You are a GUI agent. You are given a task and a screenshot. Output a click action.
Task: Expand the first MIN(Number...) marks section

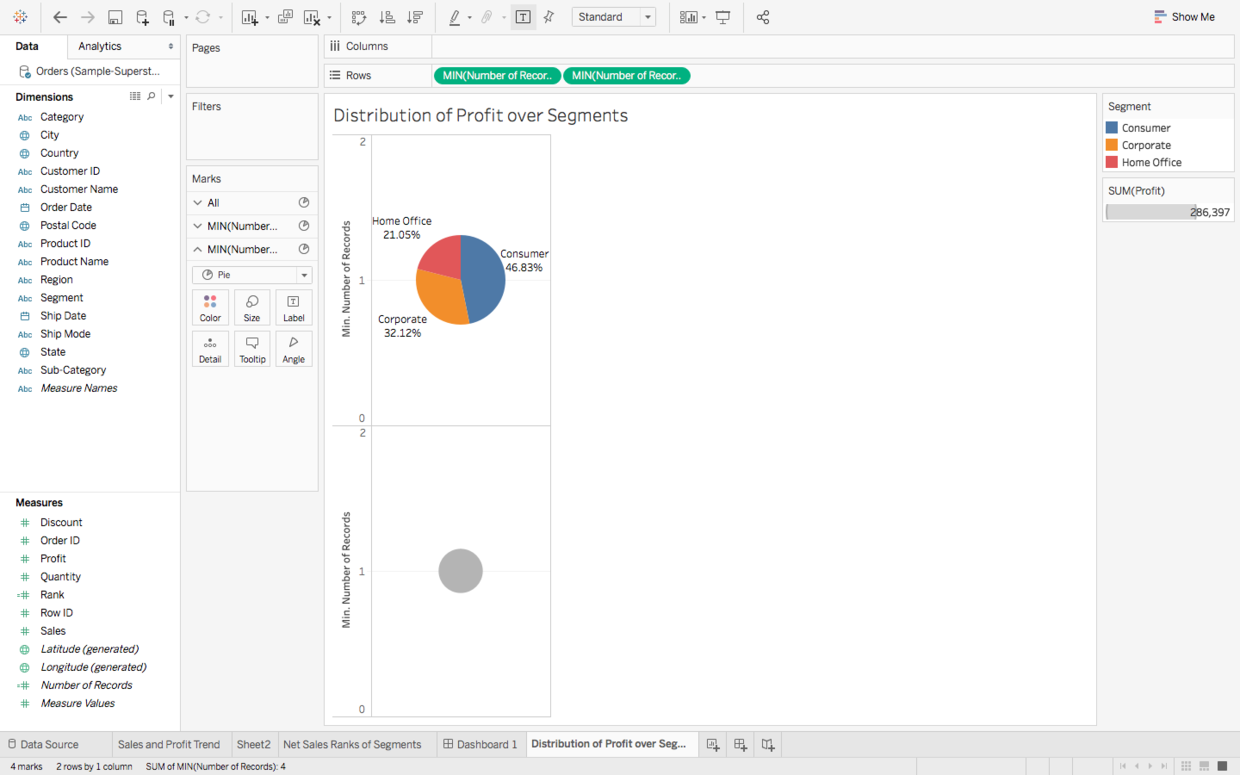tap(198, 226)
